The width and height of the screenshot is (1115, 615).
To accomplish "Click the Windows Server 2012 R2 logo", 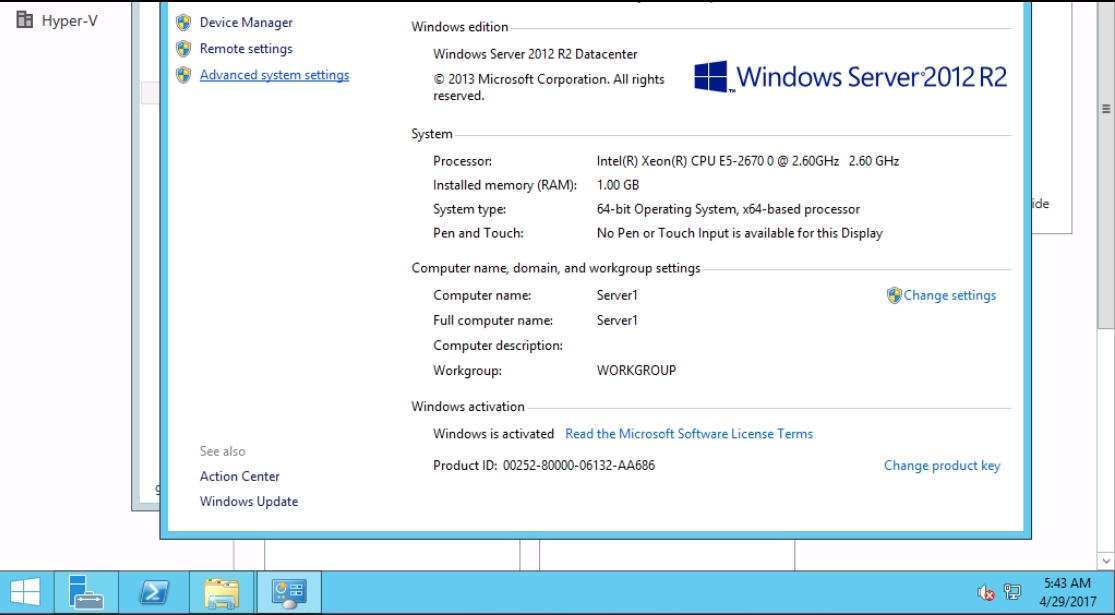I will [850, 77].
